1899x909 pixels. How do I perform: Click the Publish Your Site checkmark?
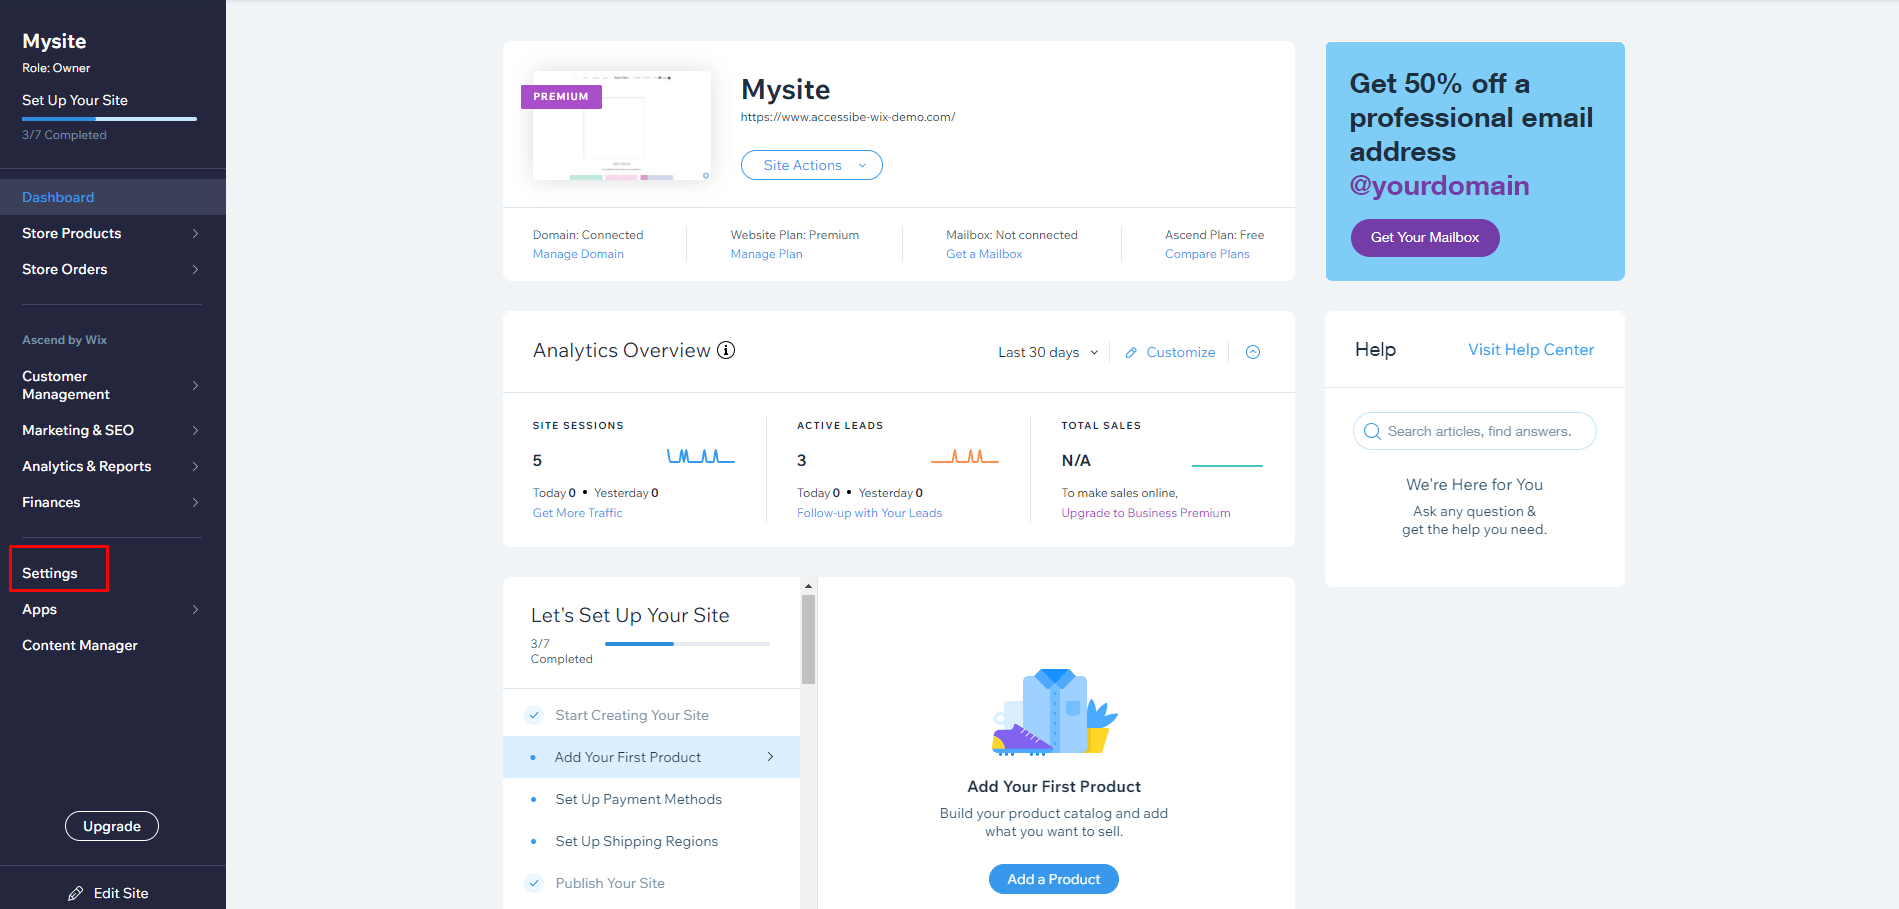point(534,883)
